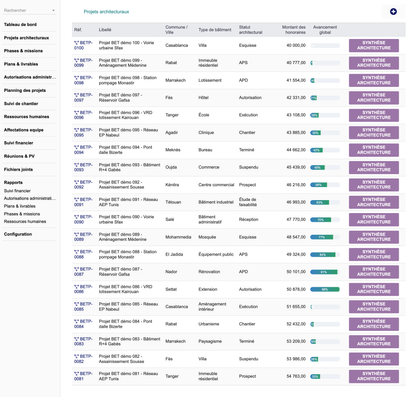Open Ressources humaines report link
Screen dimensions: 416x397
tap(25, 221)
